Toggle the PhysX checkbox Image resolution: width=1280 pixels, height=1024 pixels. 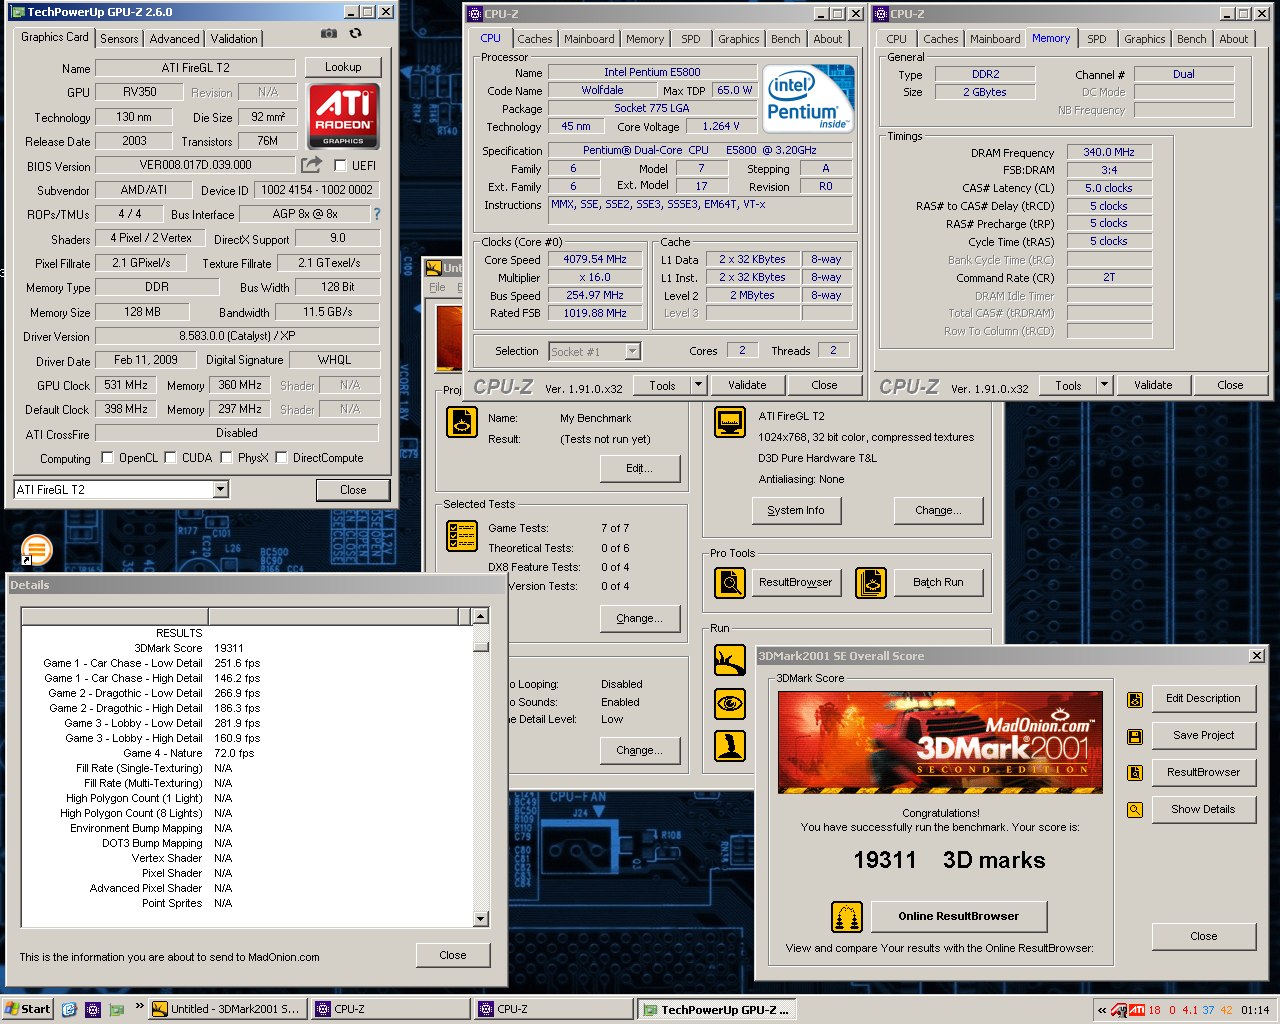[227, 458]
